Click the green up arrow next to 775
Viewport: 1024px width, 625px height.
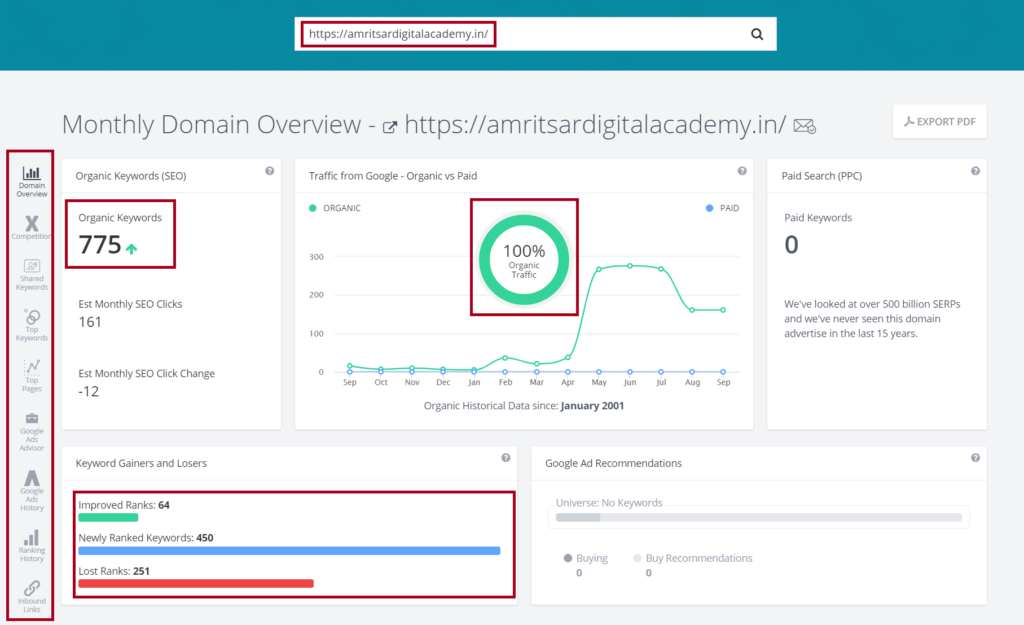coord(131,248)
